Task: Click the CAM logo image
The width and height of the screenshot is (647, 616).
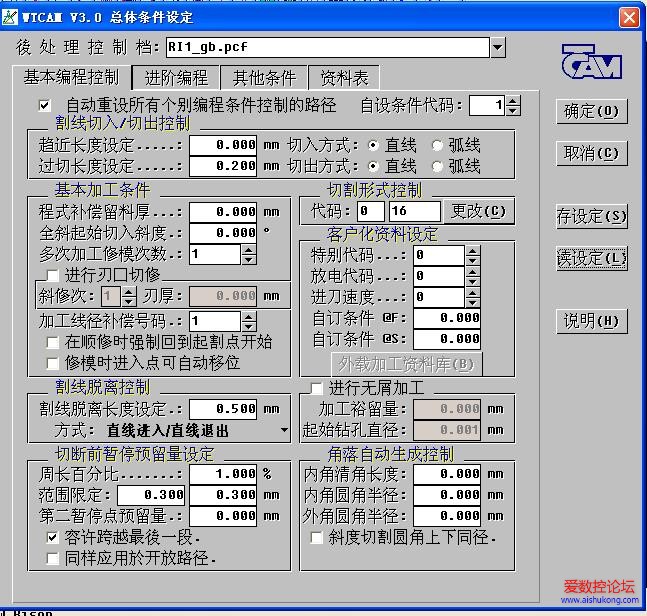Action: [592, 61]
